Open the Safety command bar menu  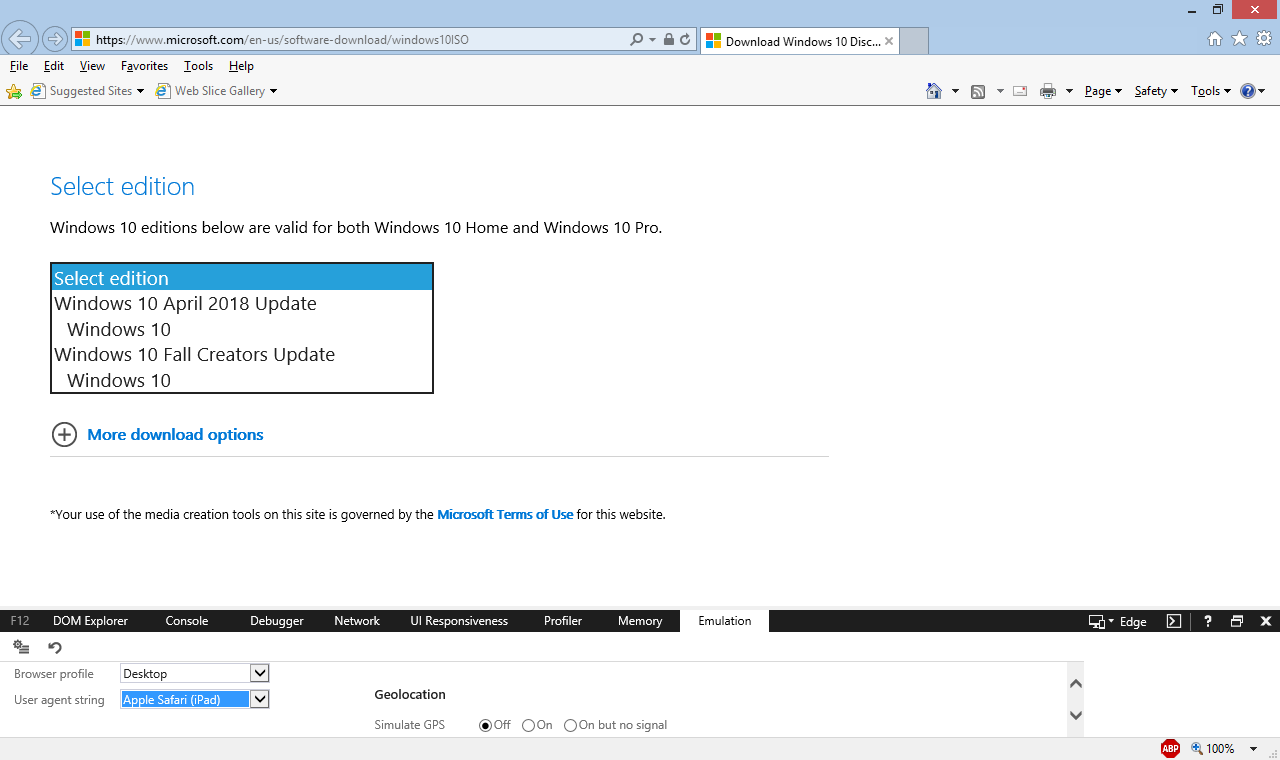pyautogui.click(x=1156, y=91)
